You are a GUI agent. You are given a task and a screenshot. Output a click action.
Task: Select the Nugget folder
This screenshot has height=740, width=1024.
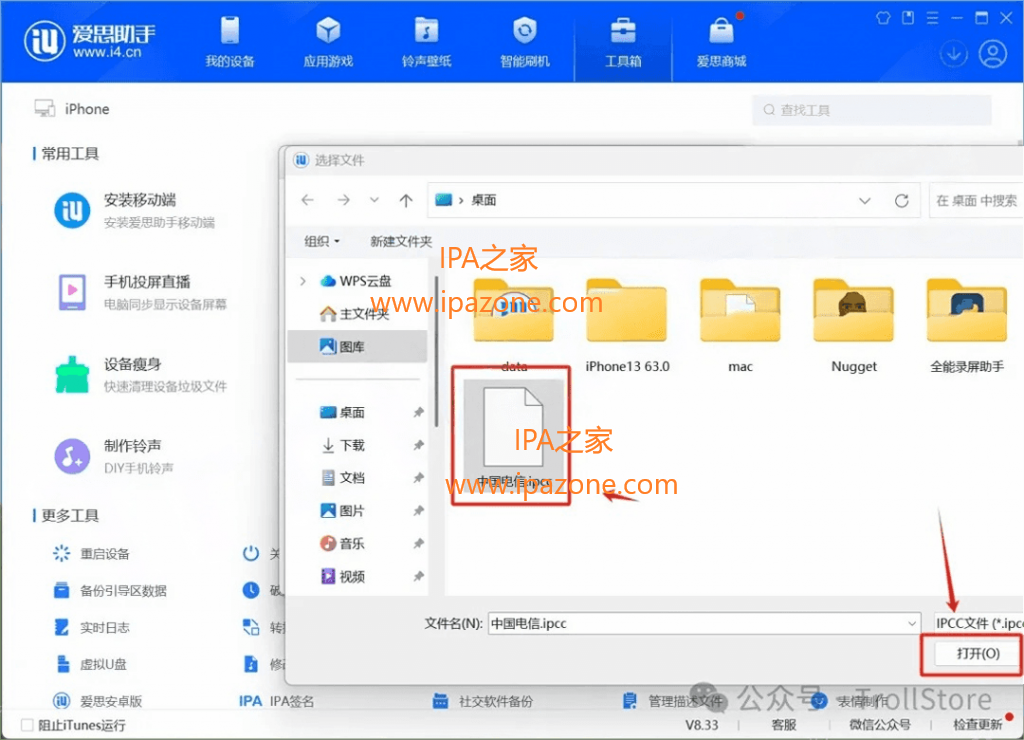854,325
